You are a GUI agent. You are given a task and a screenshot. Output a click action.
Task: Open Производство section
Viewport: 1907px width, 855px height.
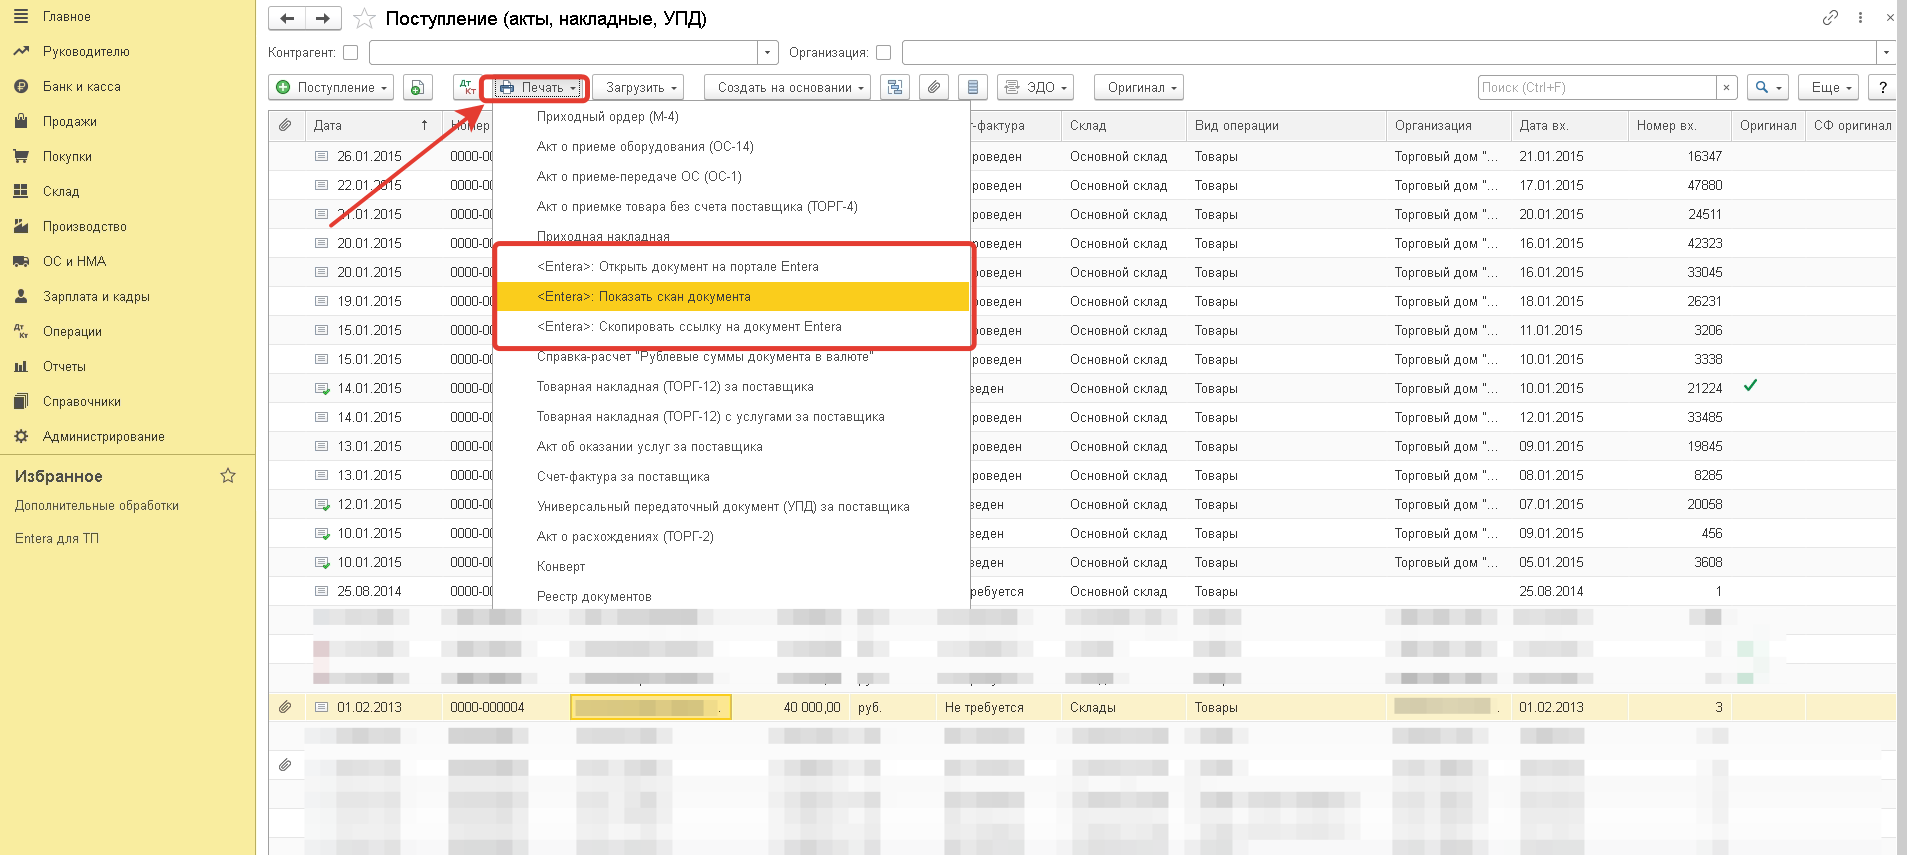pos(85,226)
